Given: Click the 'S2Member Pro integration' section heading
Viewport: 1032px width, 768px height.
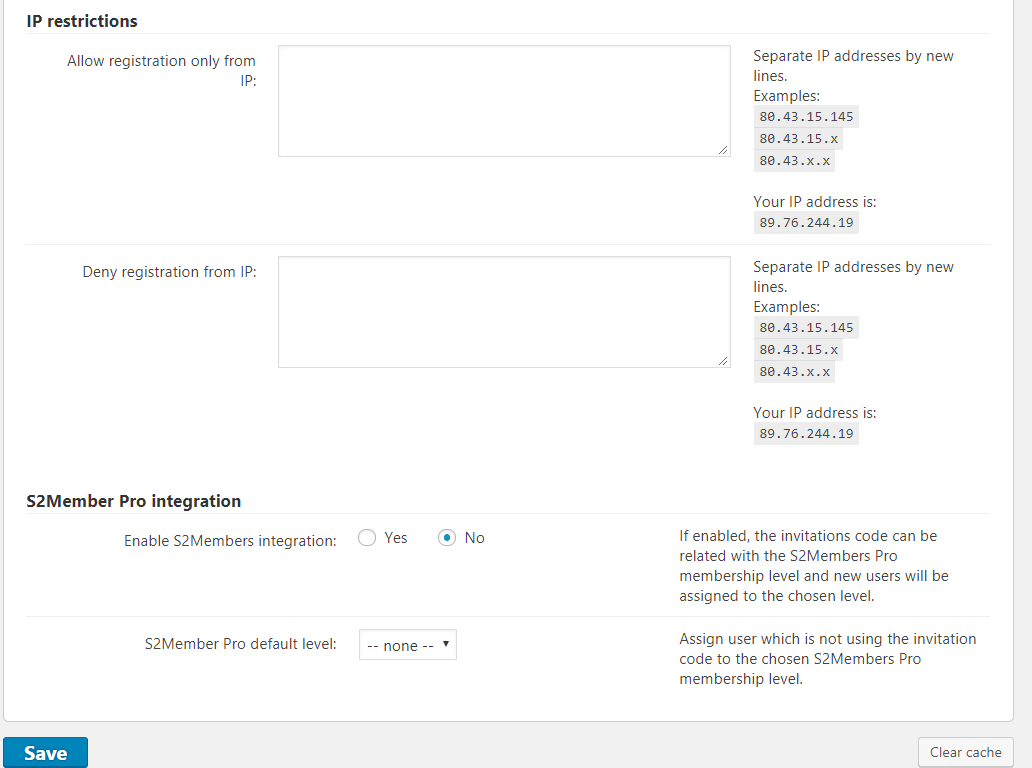Looking at the screenshot, I should (133, 501).
